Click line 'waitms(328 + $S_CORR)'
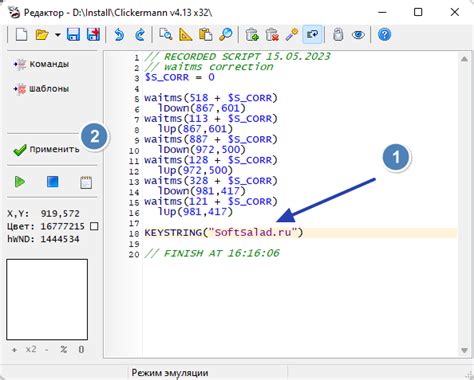Screen dimensions: 474x380 pyautogui.click(x=211, y=181)
